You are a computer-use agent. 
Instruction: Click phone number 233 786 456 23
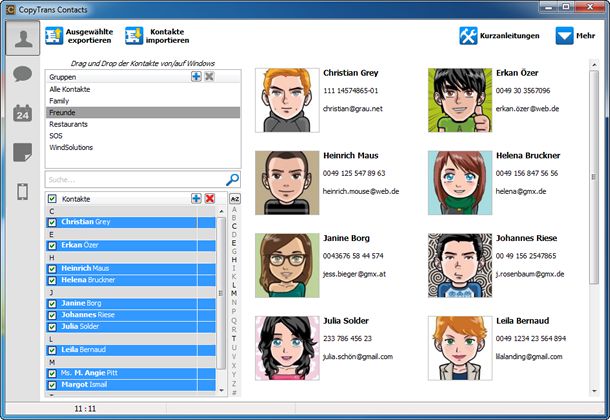[x=347, y=338]
